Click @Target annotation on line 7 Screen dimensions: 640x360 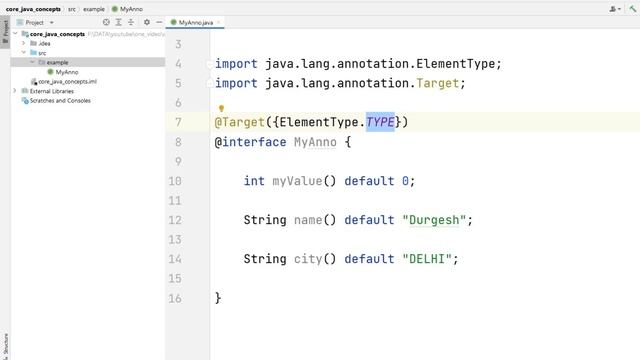[240, 122]
